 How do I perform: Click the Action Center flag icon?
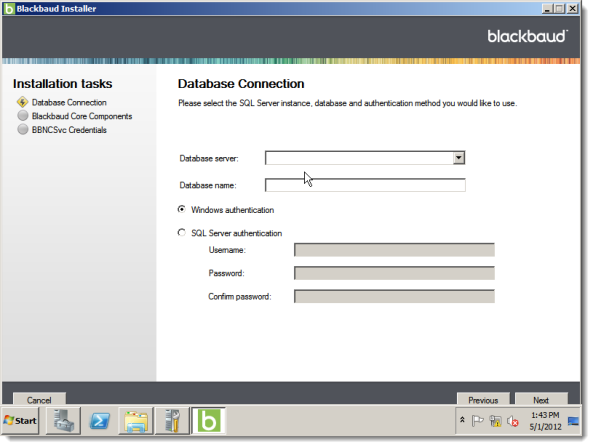pyautogui.click(x=478, y=421)
